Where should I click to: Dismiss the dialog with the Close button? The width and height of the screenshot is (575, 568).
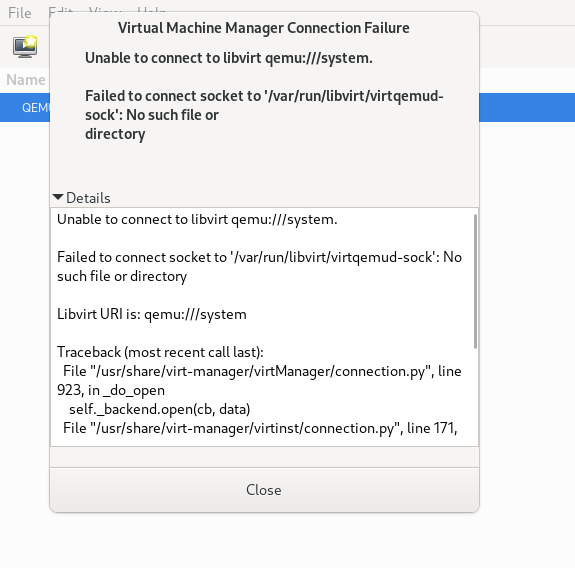click(264, 490)
